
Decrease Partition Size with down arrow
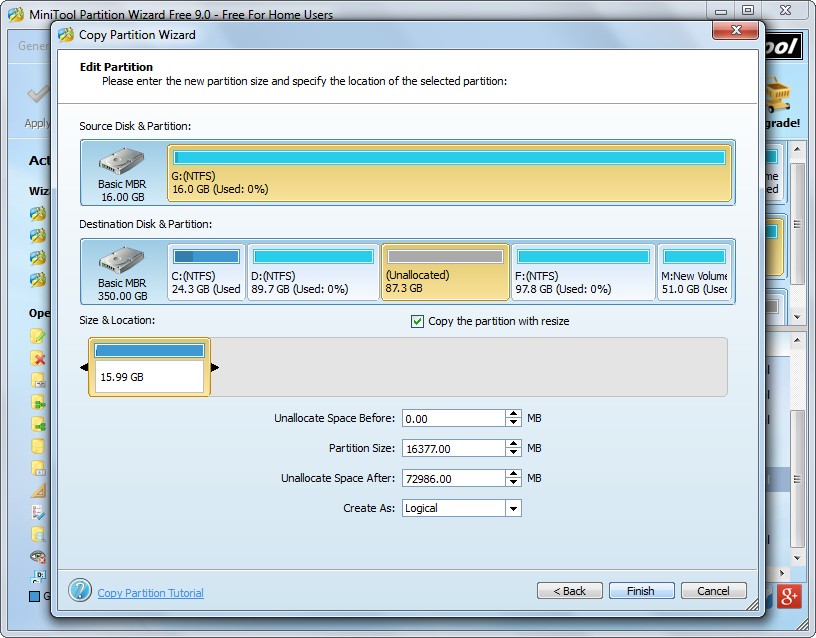[513, 452]
